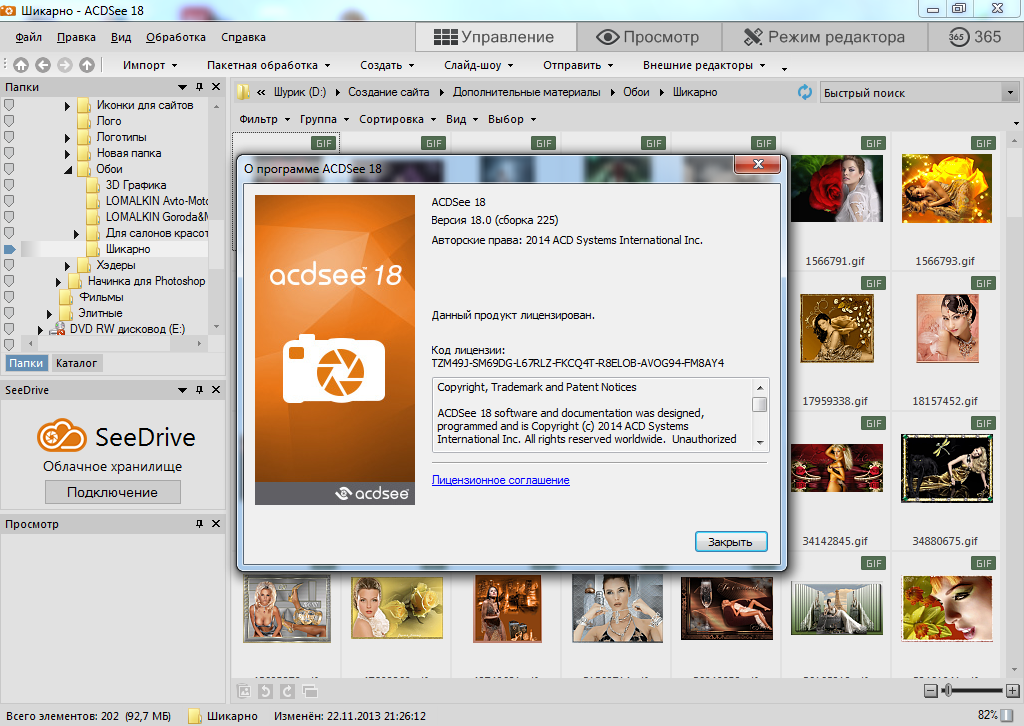1024x726 pixels.
Task: Click the Подключение button in SeeDrive
Action: [x=112, y=492]
